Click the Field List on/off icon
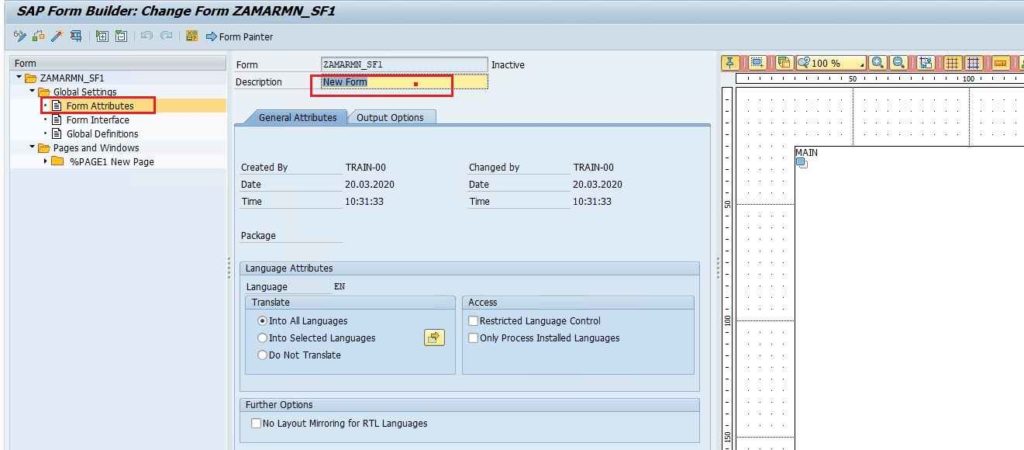This screenshot has height=450, width=1024. (191, 37)
